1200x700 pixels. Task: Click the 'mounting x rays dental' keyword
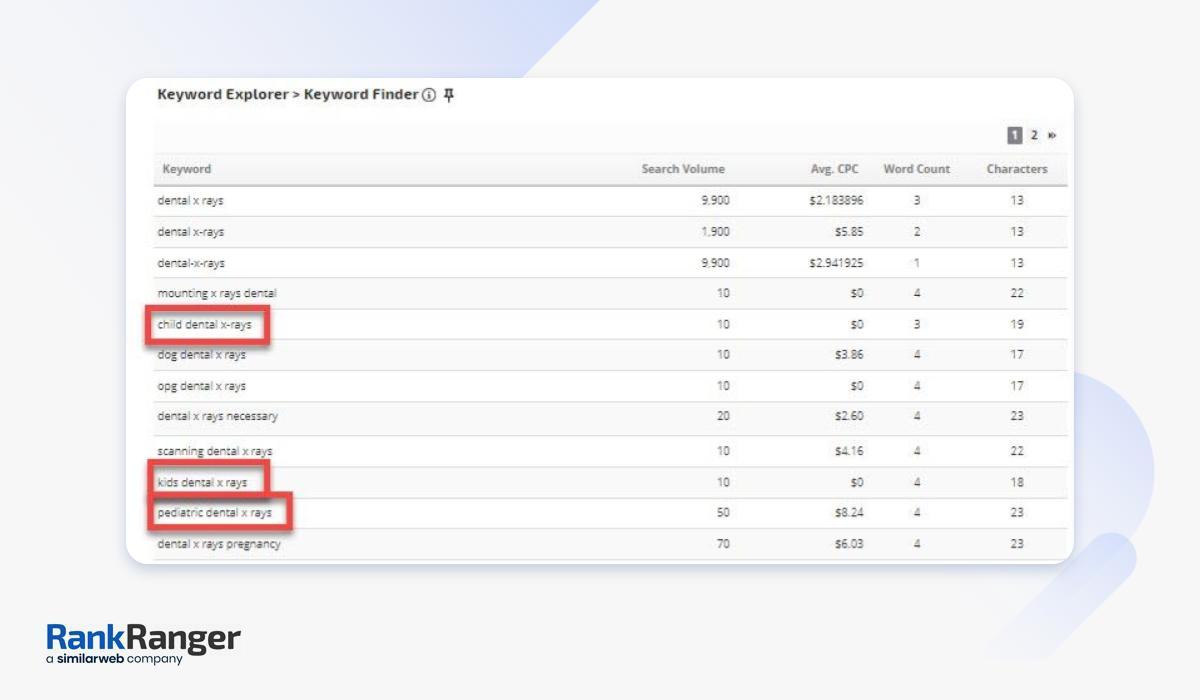tap(217, 294)
